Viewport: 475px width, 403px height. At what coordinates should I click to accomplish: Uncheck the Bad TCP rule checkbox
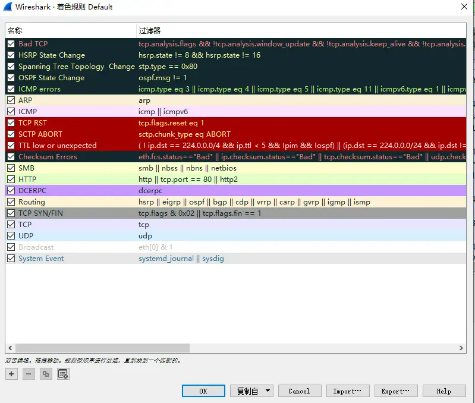(x=11, y=44)
